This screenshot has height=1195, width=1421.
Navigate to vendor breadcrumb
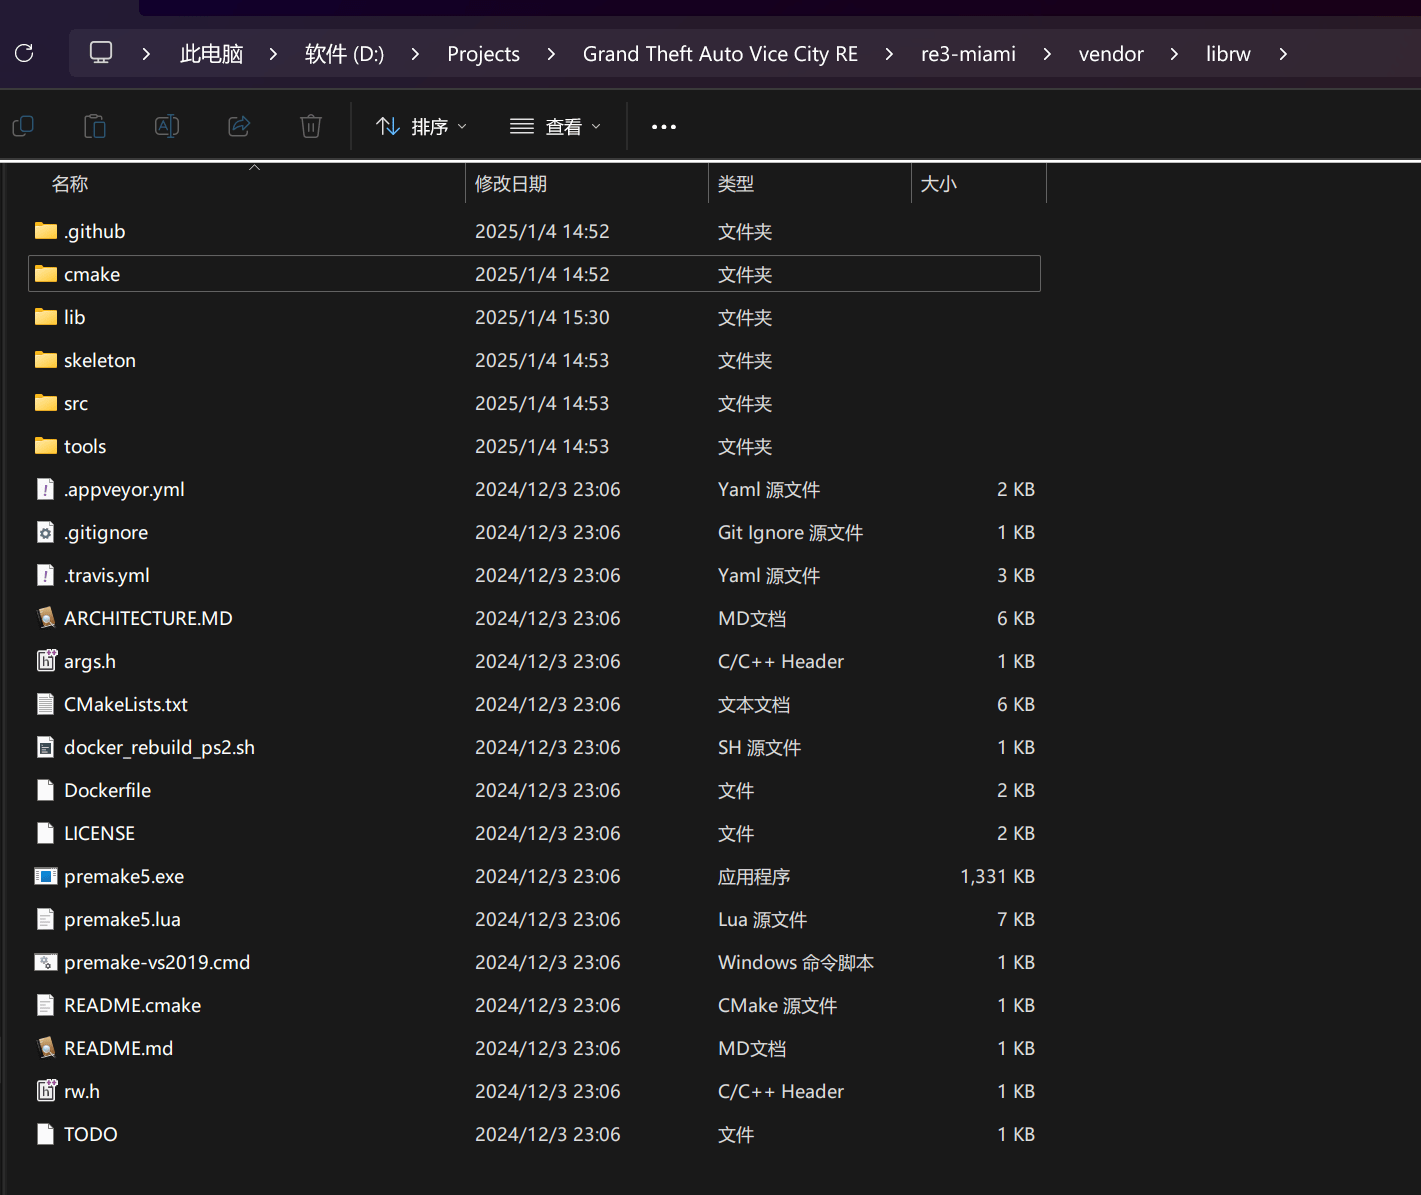pos(1111,54)
